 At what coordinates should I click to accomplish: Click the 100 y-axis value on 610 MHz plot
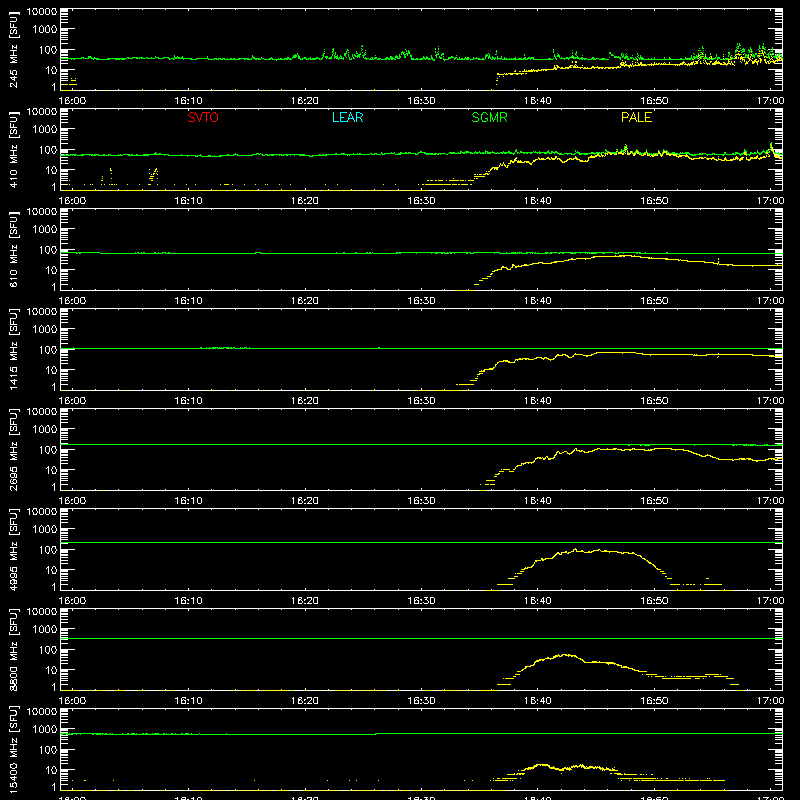point(48,250)
